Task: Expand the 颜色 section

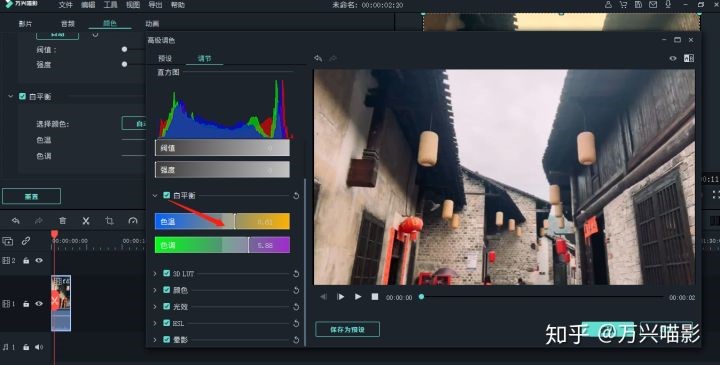Action: point(155,290)
